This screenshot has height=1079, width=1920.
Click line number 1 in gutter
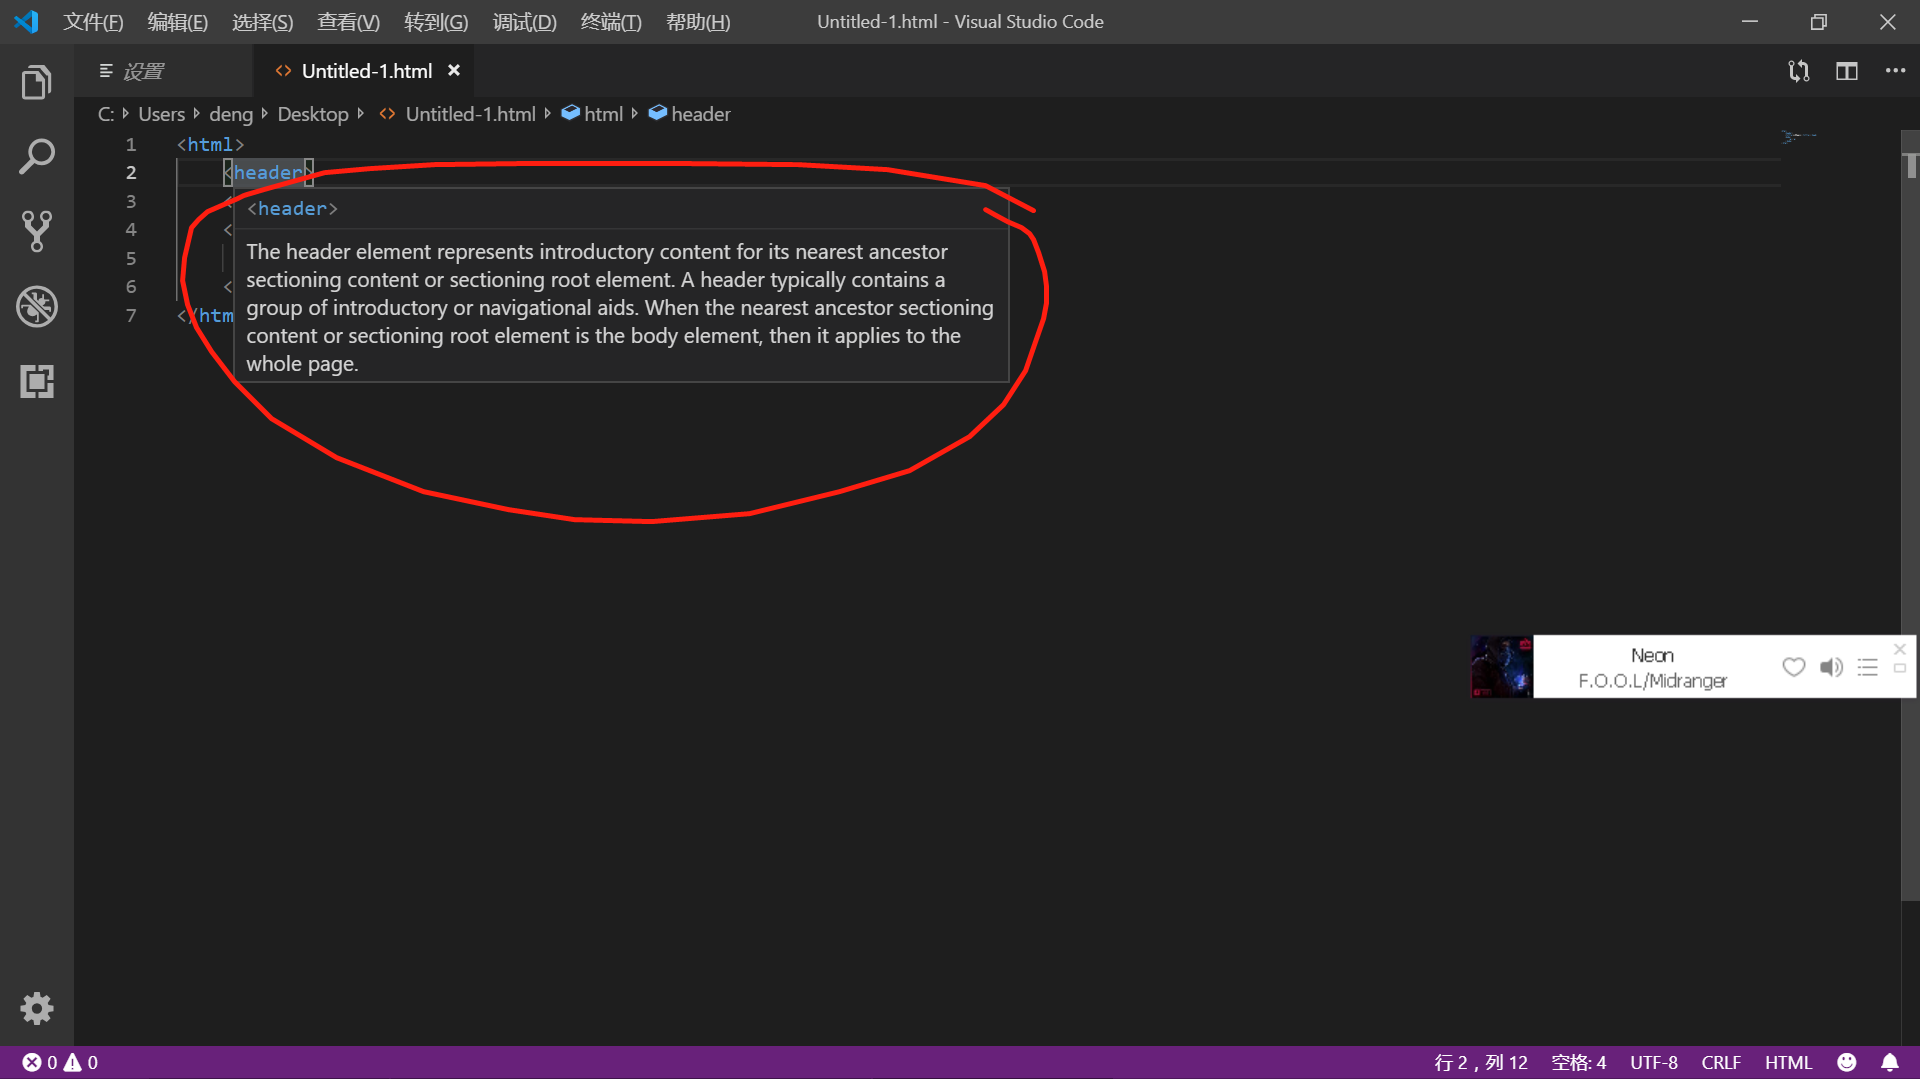tap(131, 144)
